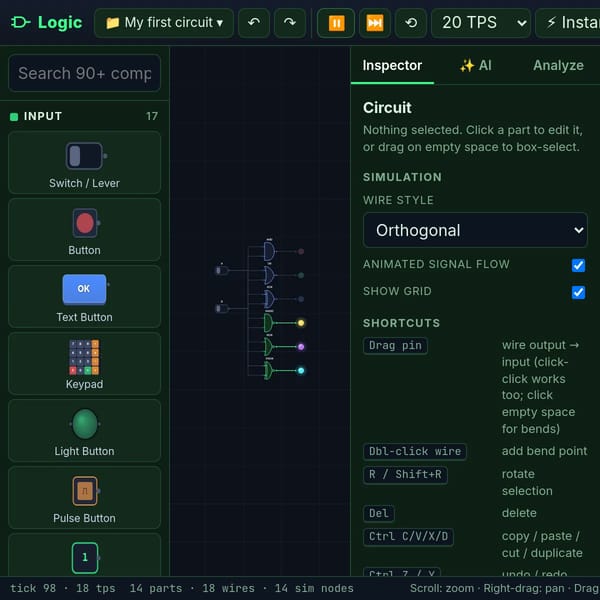This screenshot has width=600, height=600.
Task: Switch to the Analyze tab
Action: pyautogui.click(x=558, y=65)
